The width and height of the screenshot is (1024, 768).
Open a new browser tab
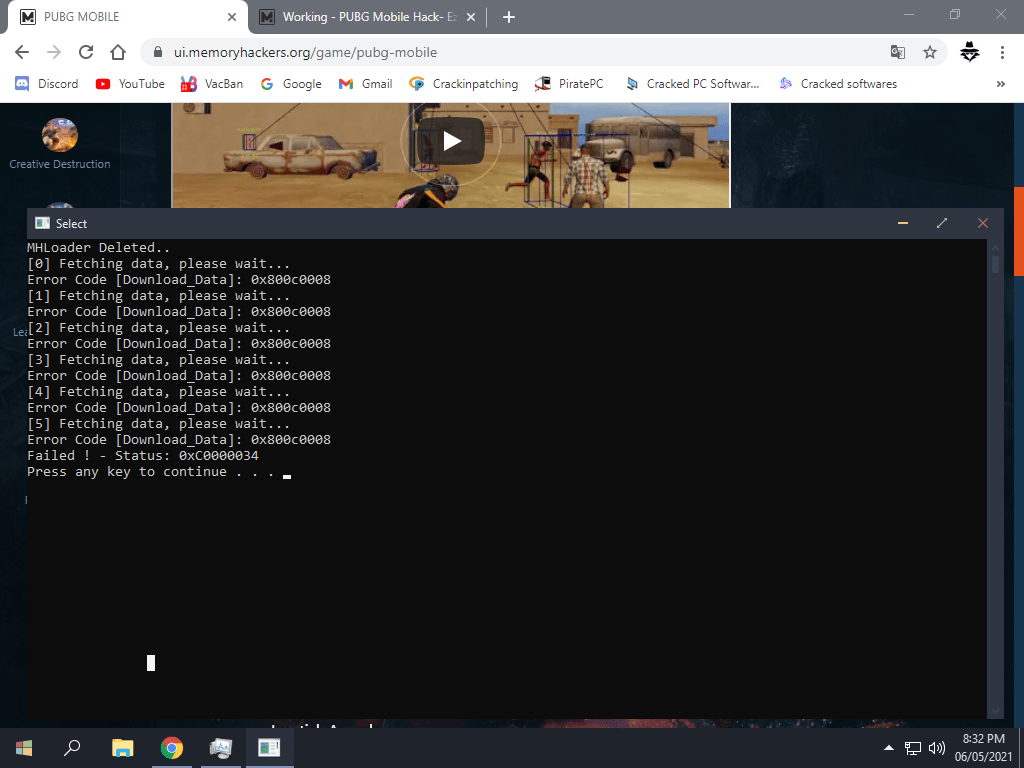pyautogui.click(x=509, y=17)
